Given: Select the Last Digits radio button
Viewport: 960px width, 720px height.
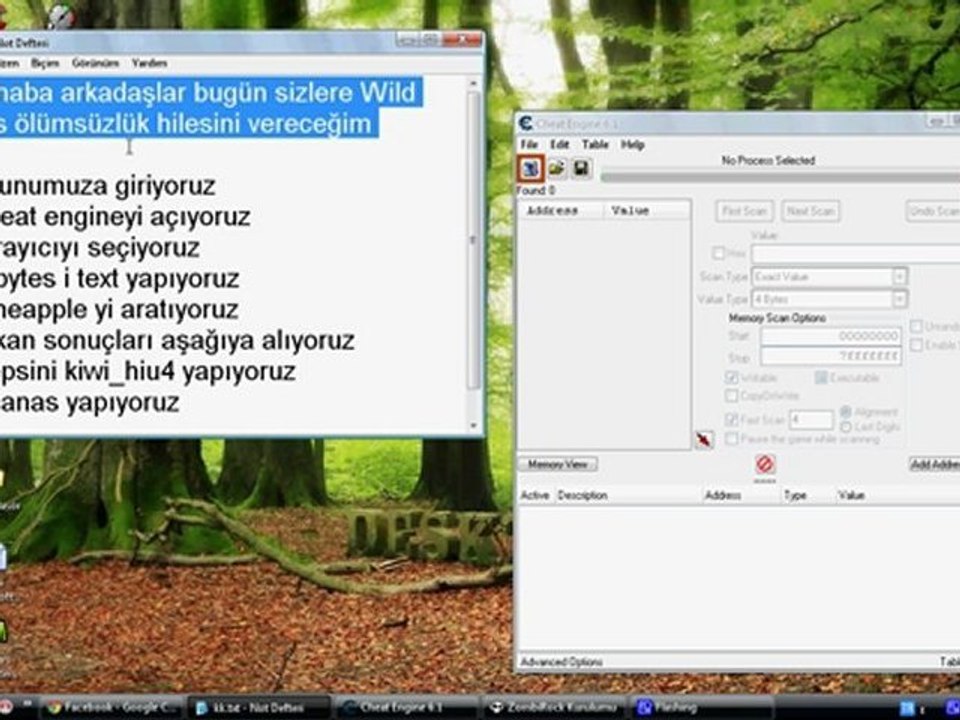Looking at the screenshot, I should coord(846,427).
